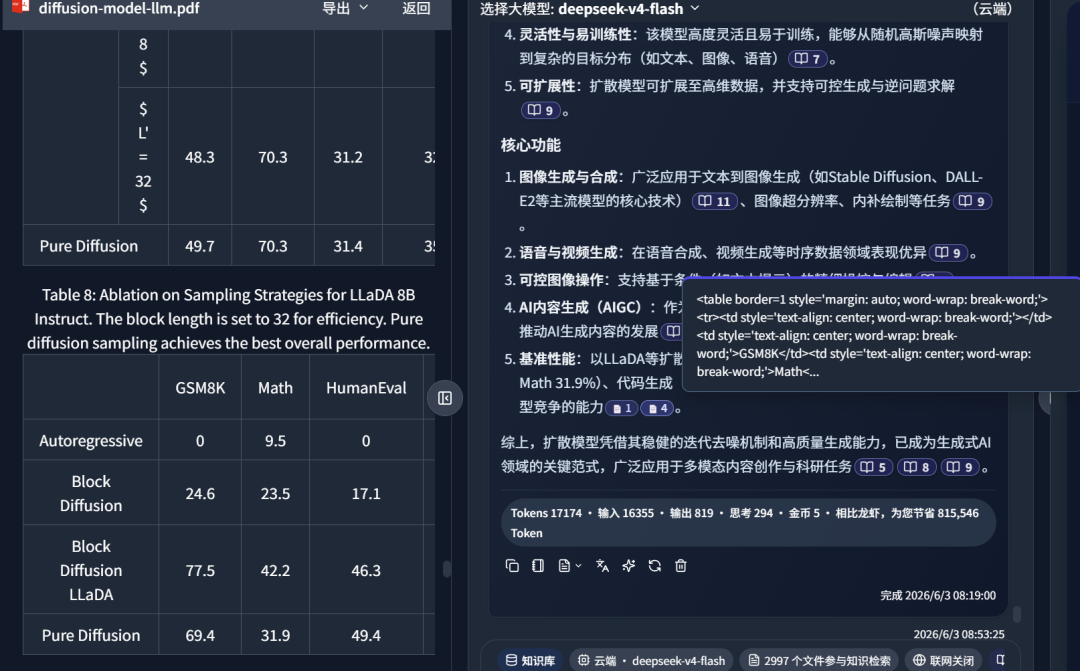
Task: Click the PDF file icon beside diffusion-model-llm.pdf
Action: click(21, 7)
